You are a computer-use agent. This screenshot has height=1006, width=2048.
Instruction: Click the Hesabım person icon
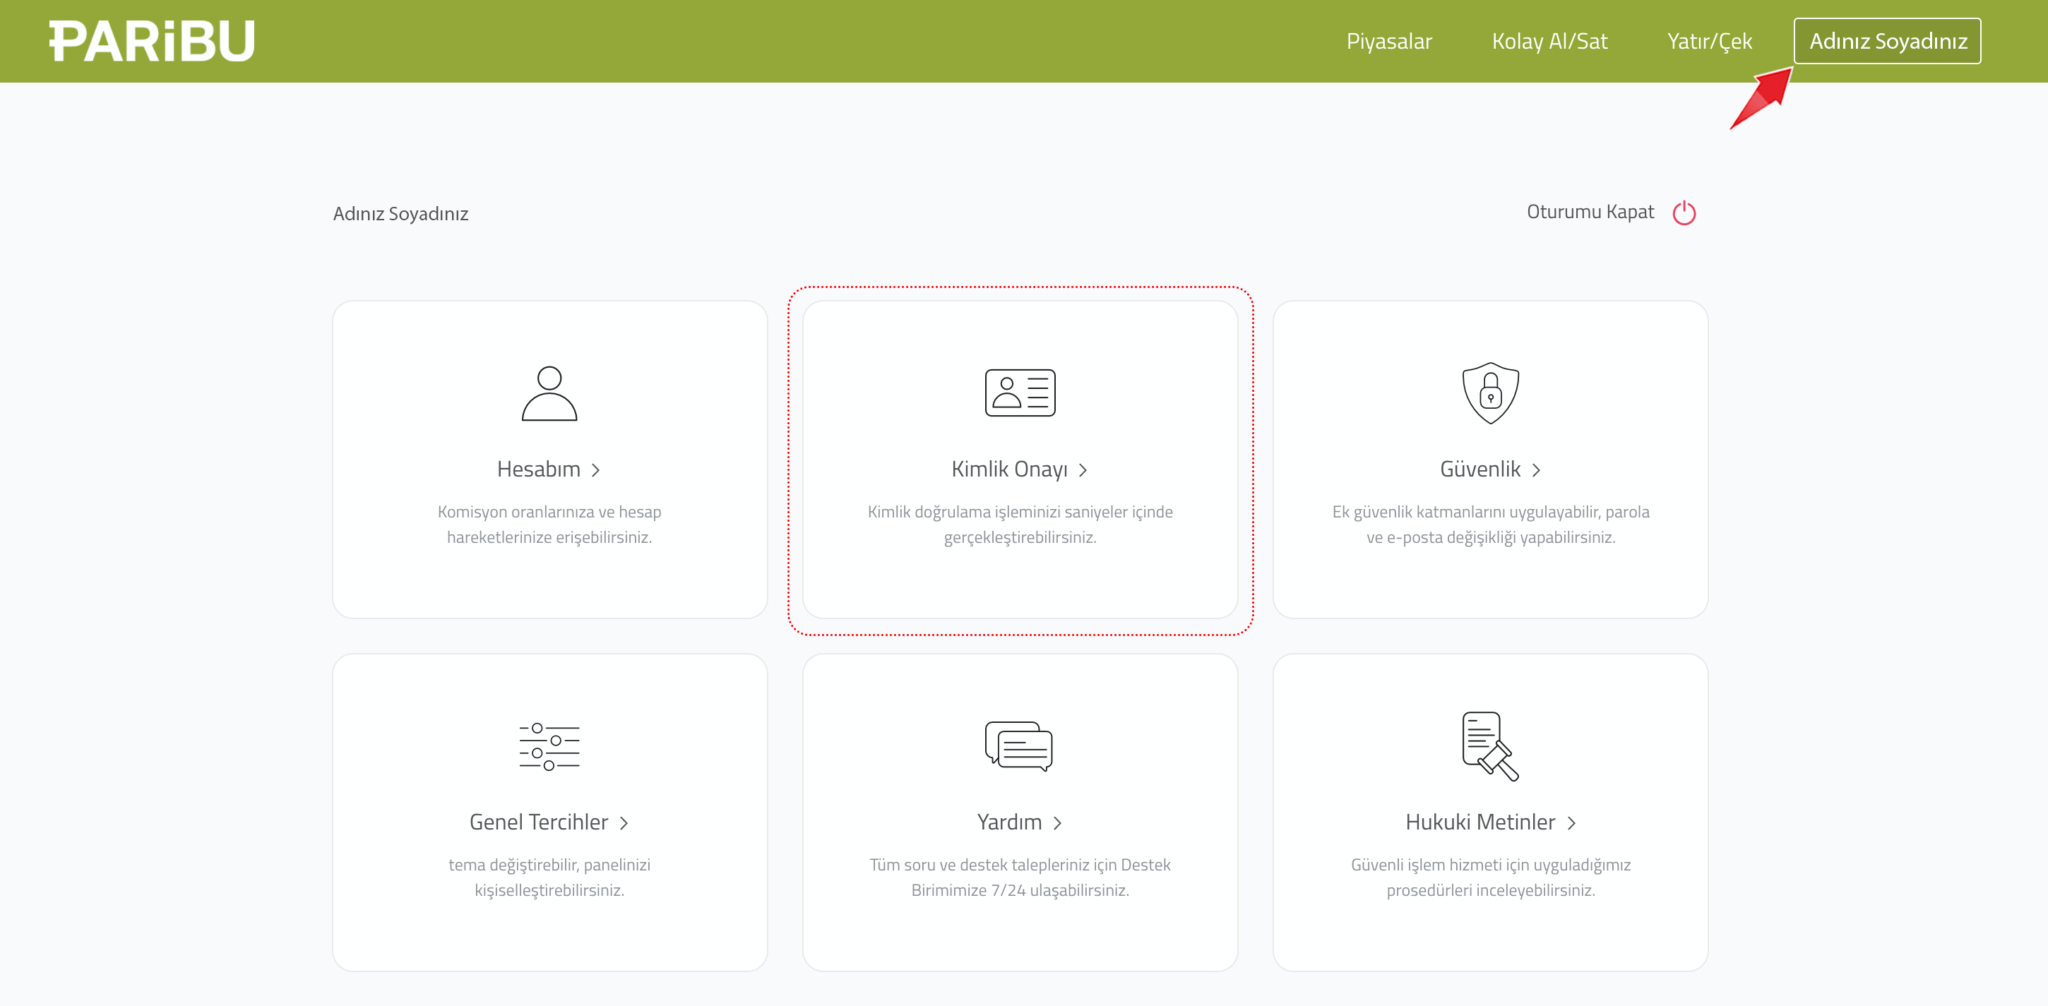pyautogui.click(x=549, y=393)
